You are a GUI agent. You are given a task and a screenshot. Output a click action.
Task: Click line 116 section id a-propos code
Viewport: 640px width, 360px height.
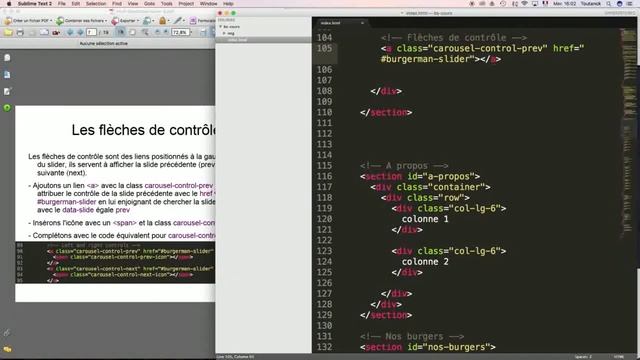[x=420, y=176]
